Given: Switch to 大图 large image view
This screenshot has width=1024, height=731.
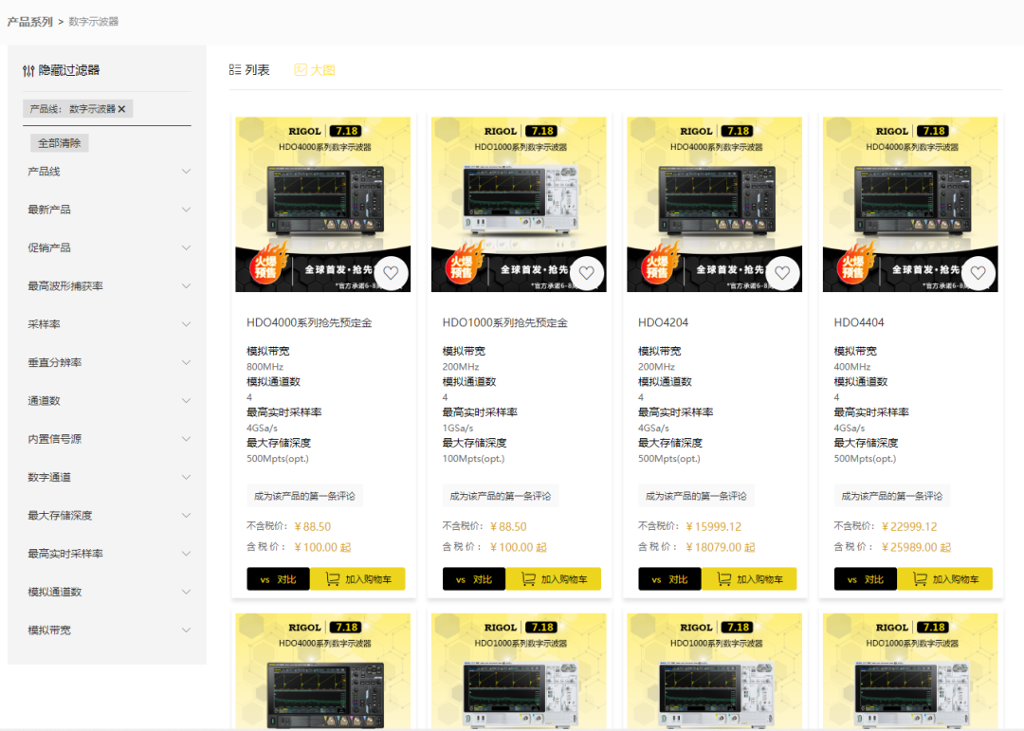Looking at the screenshot, I should click(315, 70).
